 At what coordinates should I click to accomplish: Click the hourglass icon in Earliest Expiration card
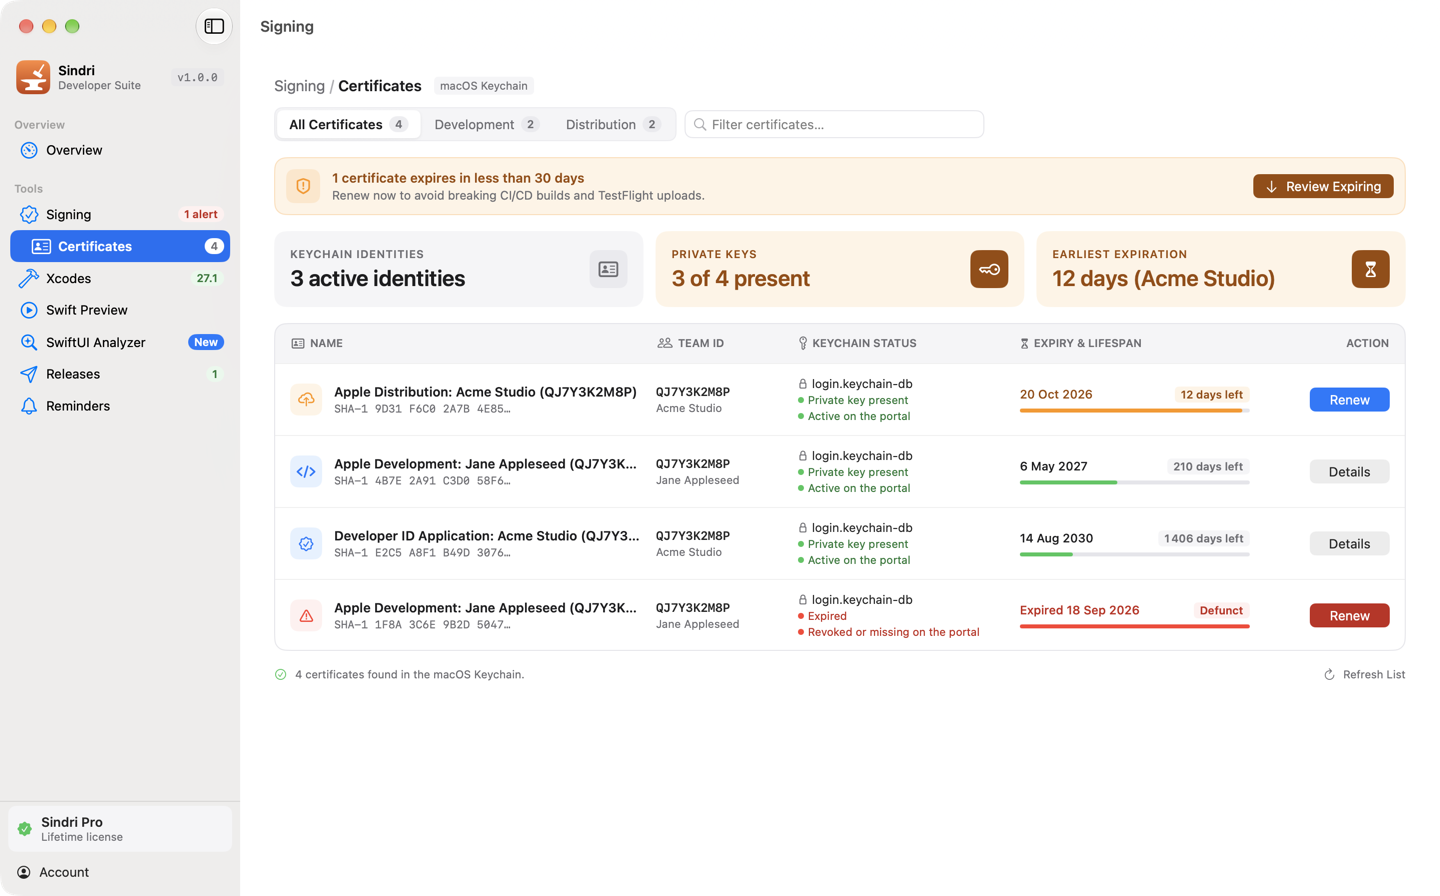[1370, 269]
